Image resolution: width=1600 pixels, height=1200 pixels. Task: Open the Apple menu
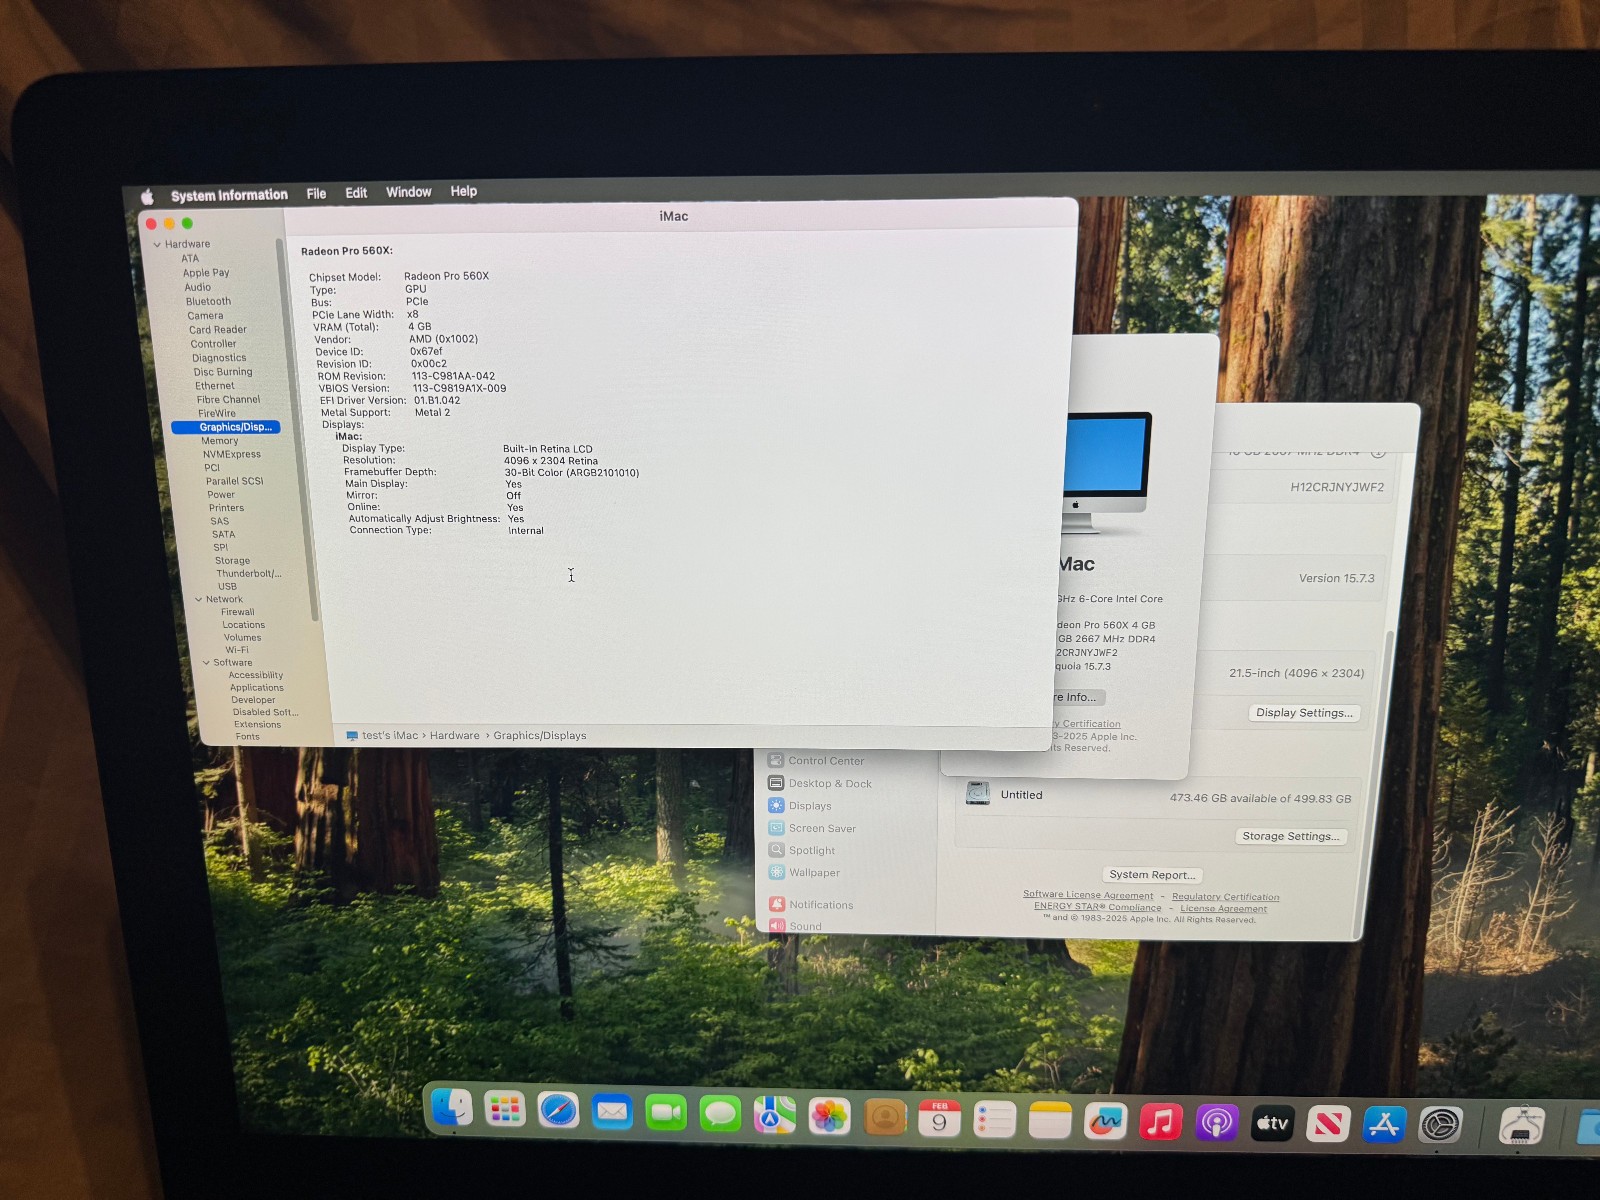pos(147,197)
